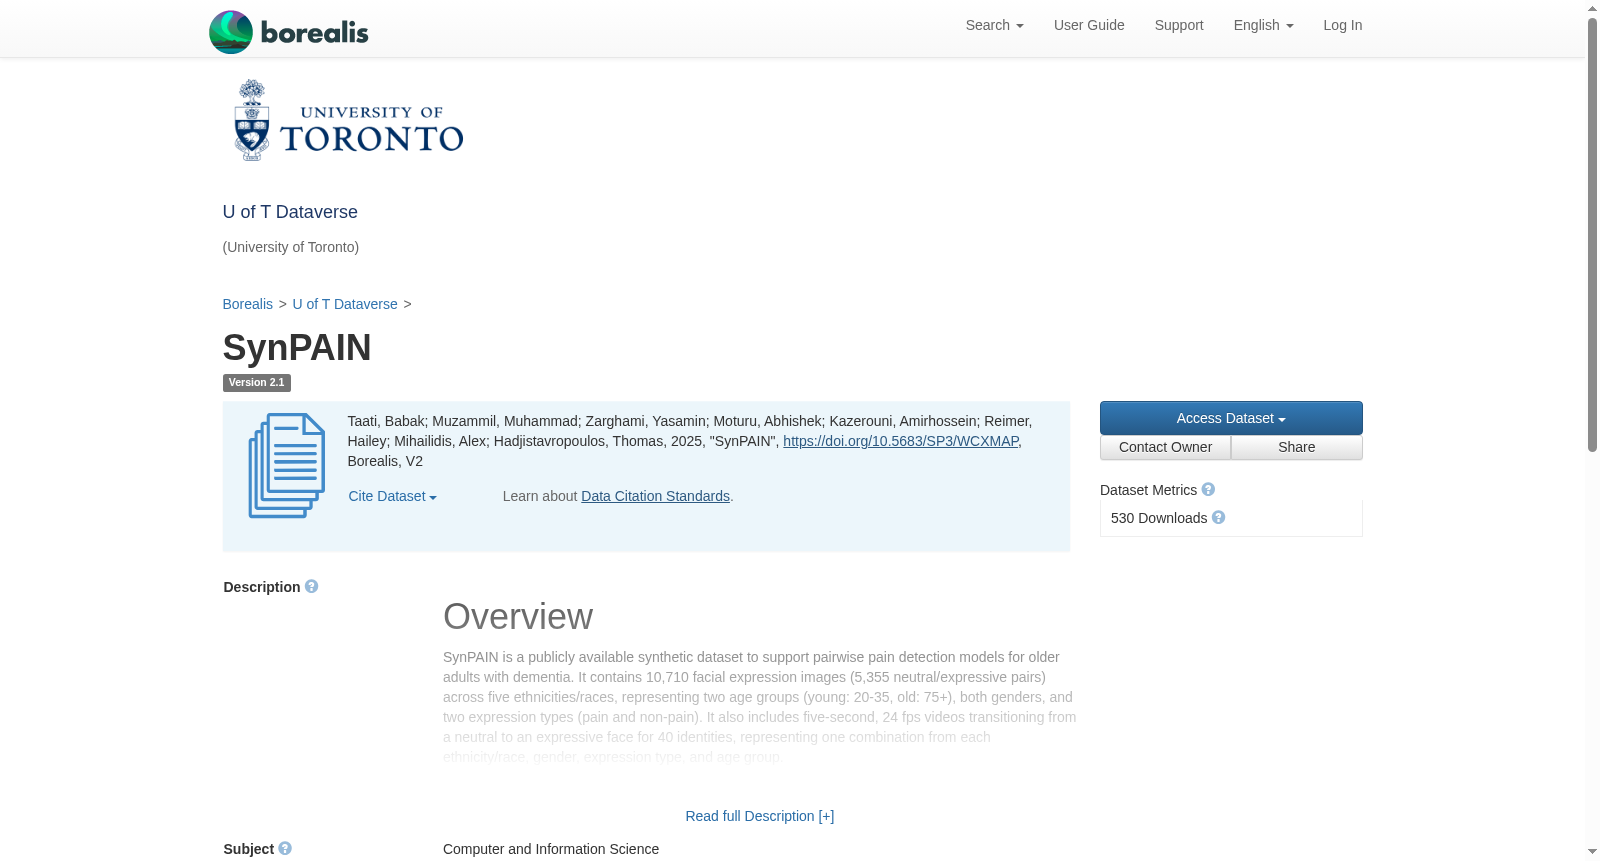The width and height of the screenshot is (1600, 861).
Task: Click the Log In link
Action: pos(1342,25)
